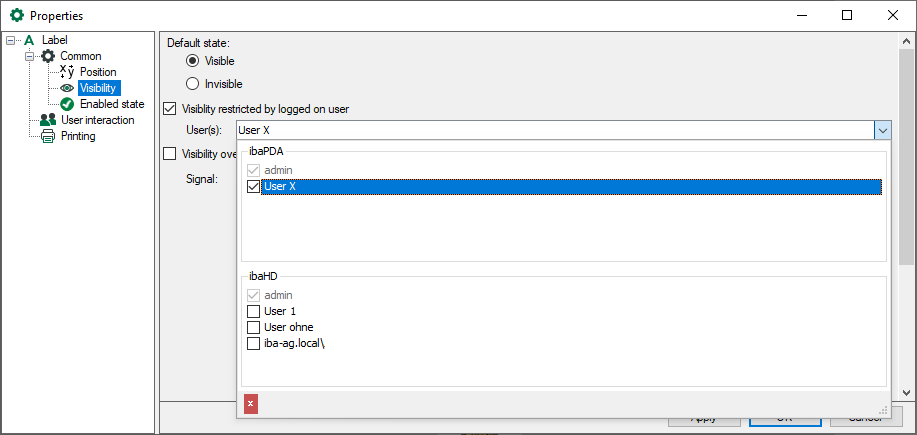
Task: Uncheck User X in ibaPDA list
Action: [253, 186]
